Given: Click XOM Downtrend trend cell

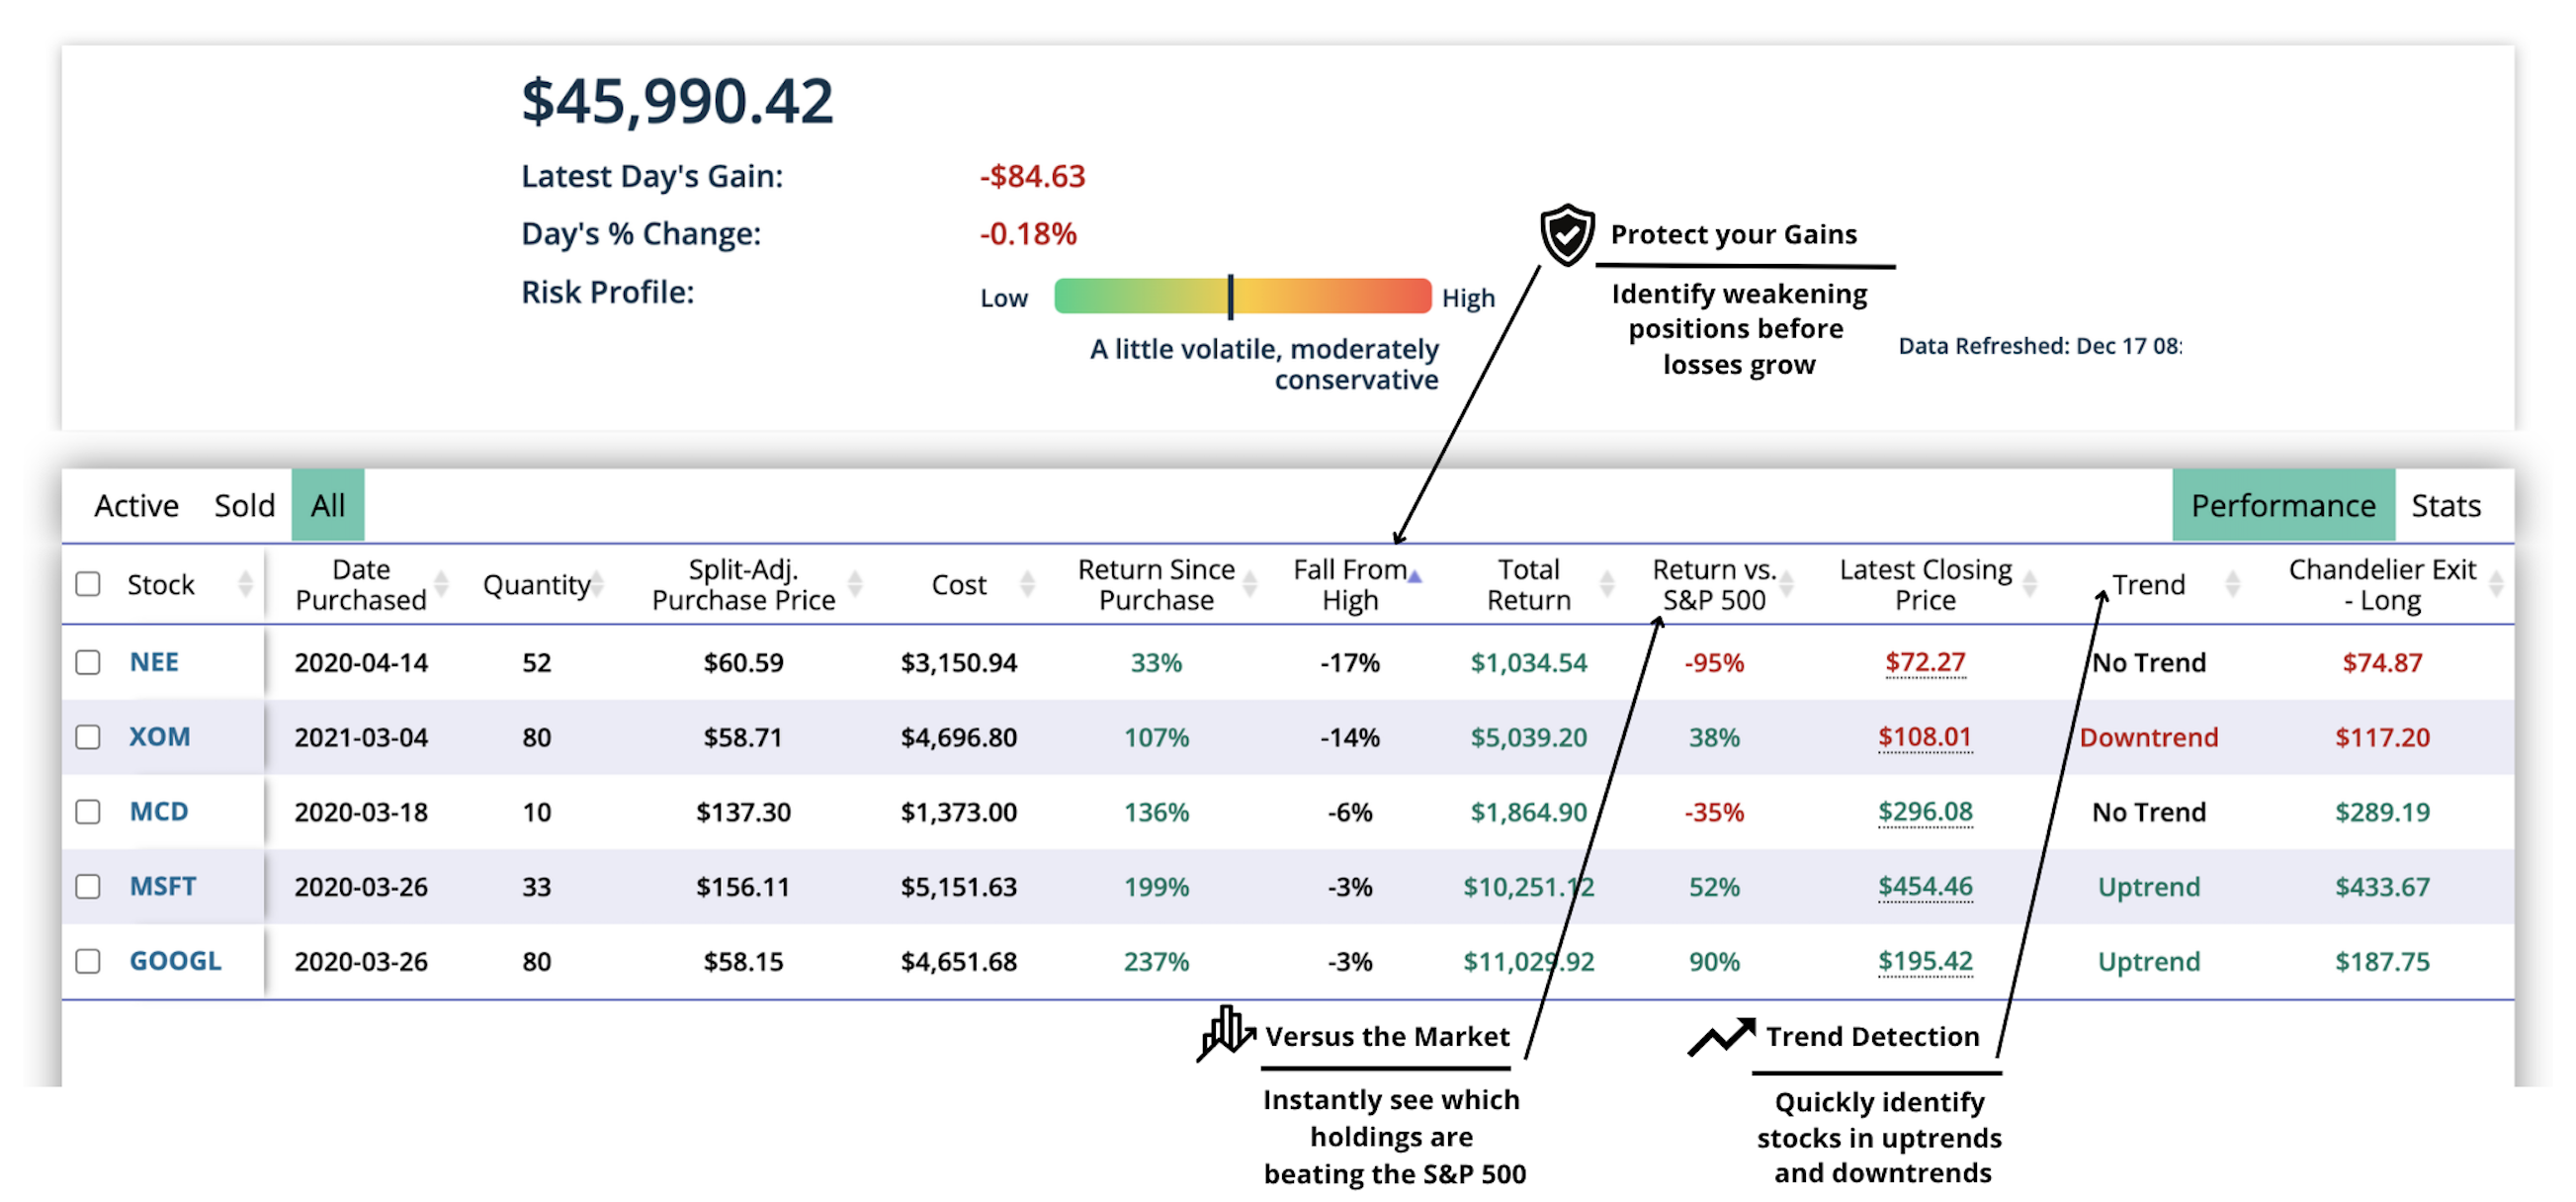Looking at the screenshot, I should 2149,738.
